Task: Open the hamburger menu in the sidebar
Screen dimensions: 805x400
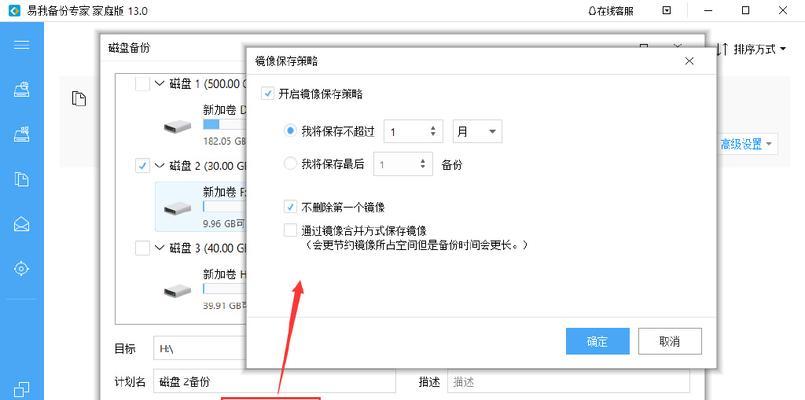Action: point(21,45)
